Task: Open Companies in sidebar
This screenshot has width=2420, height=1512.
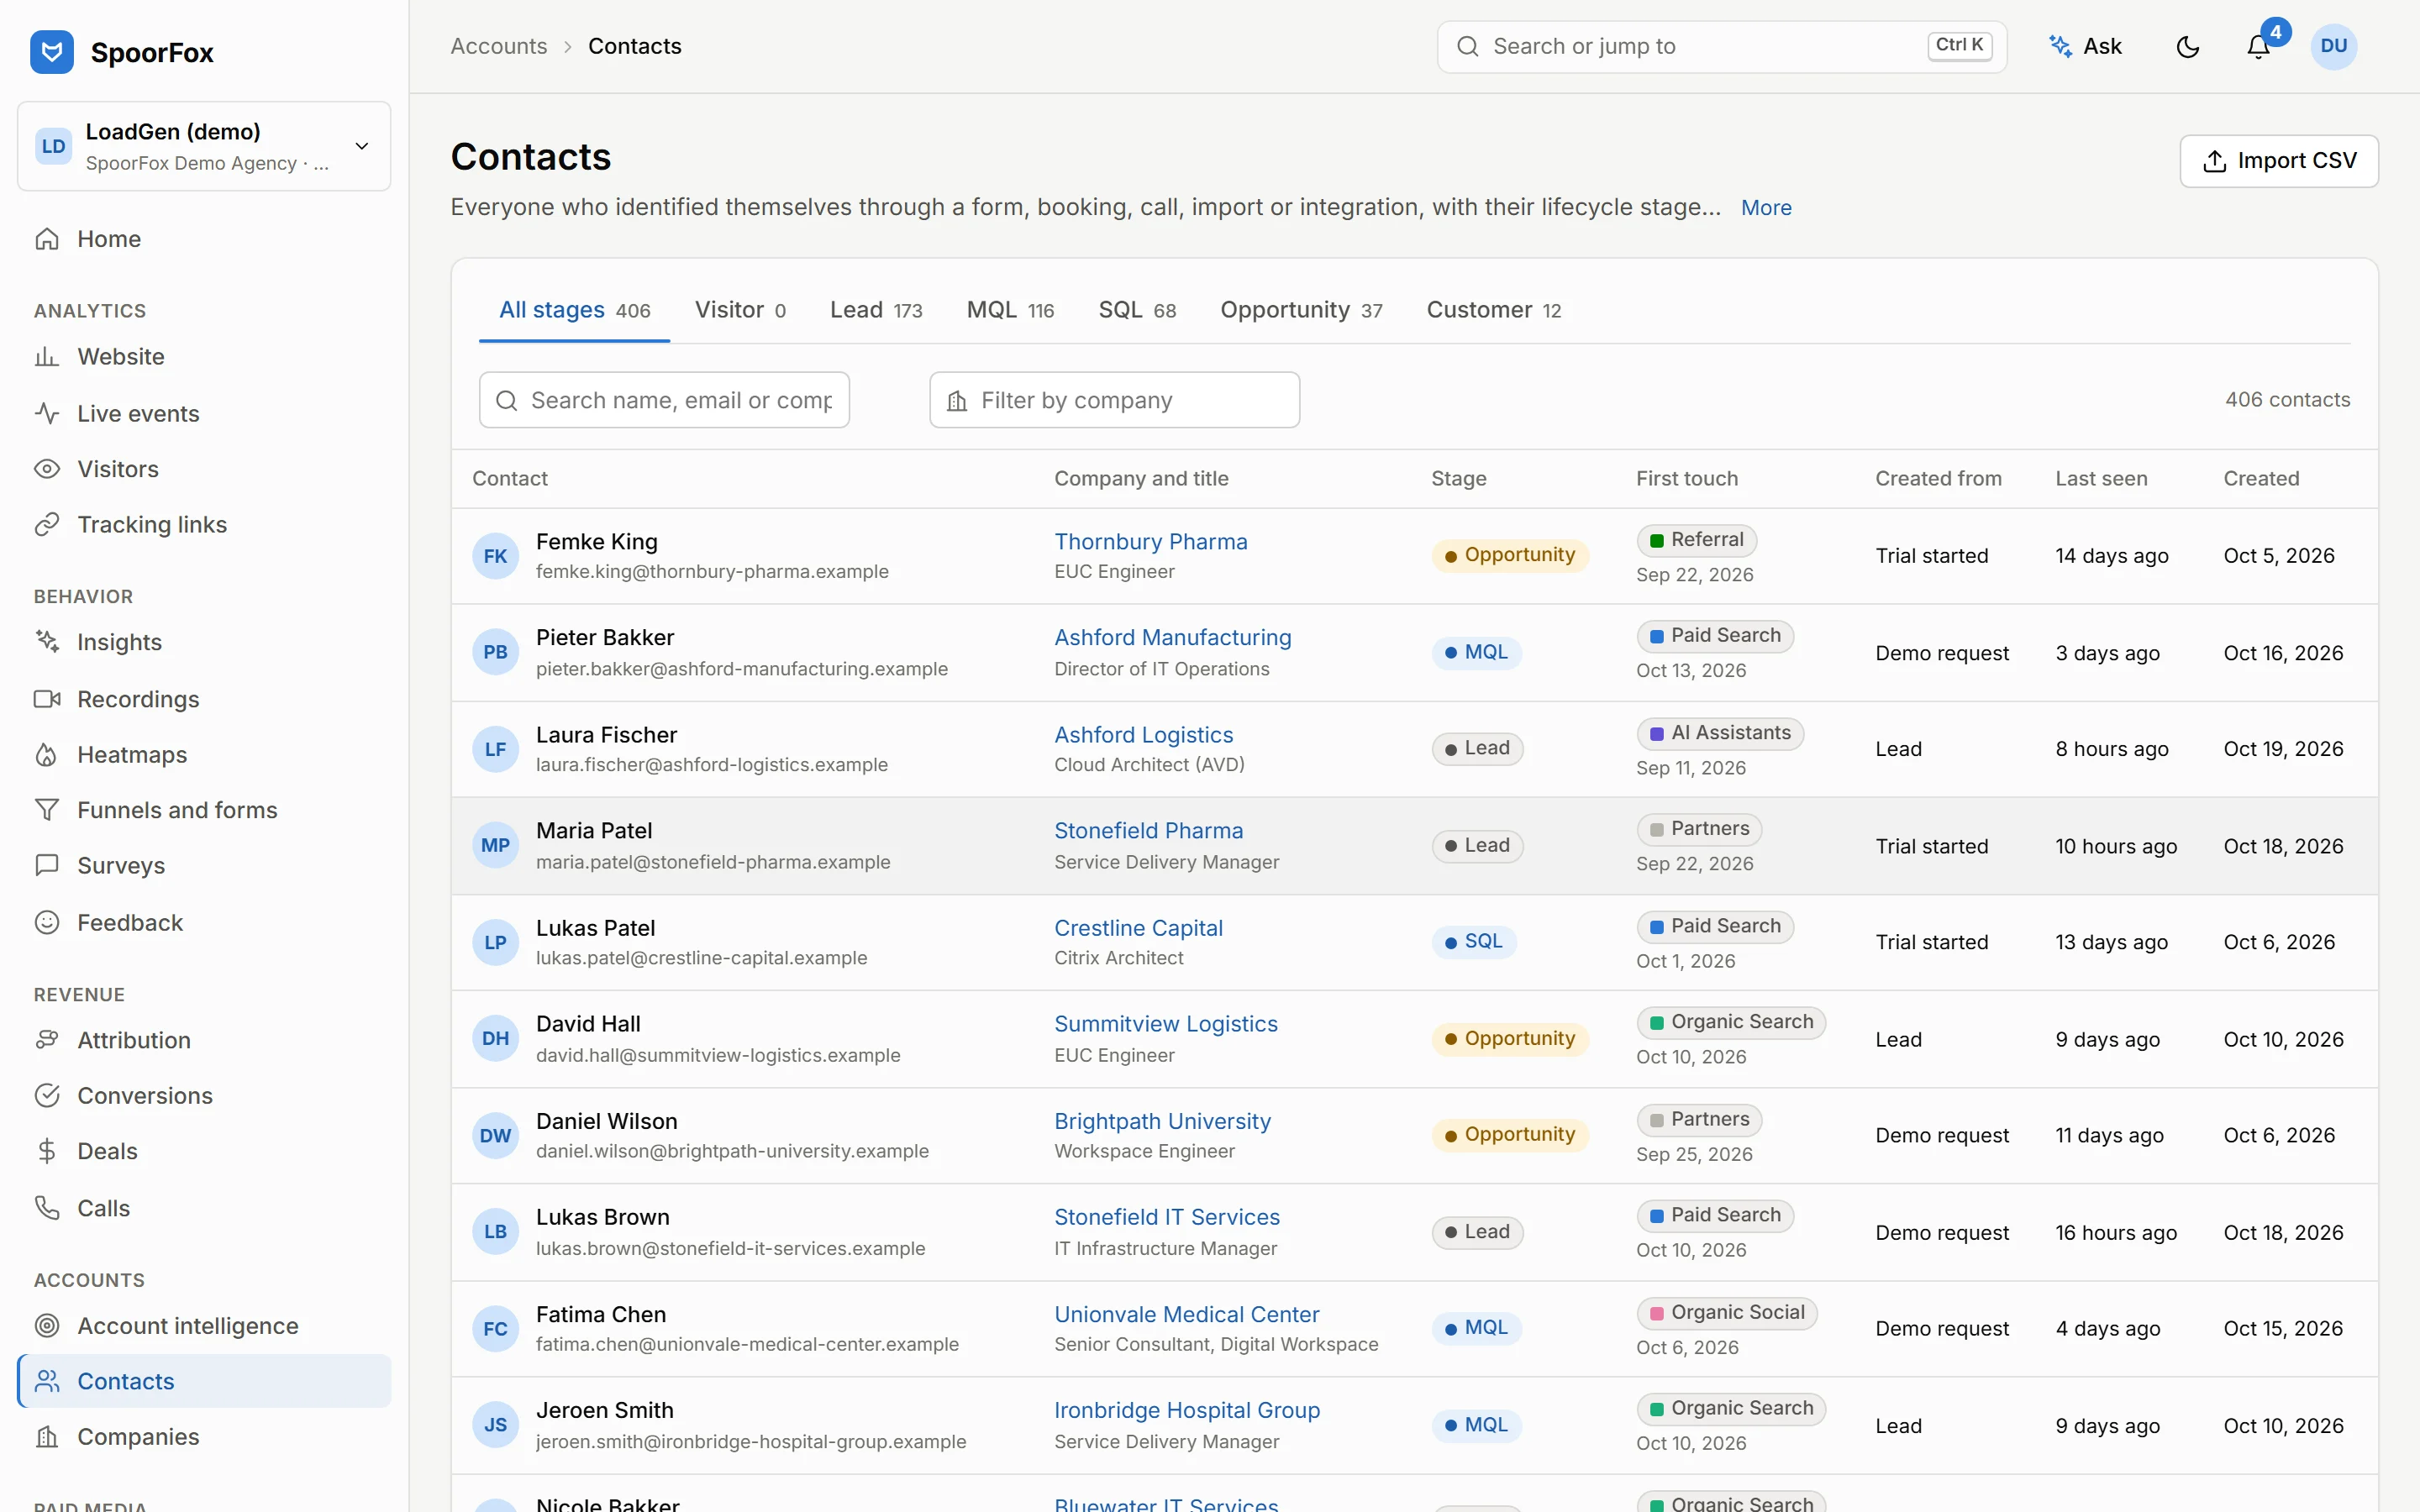Action: pyautogui.click(x=203, y=1437)
